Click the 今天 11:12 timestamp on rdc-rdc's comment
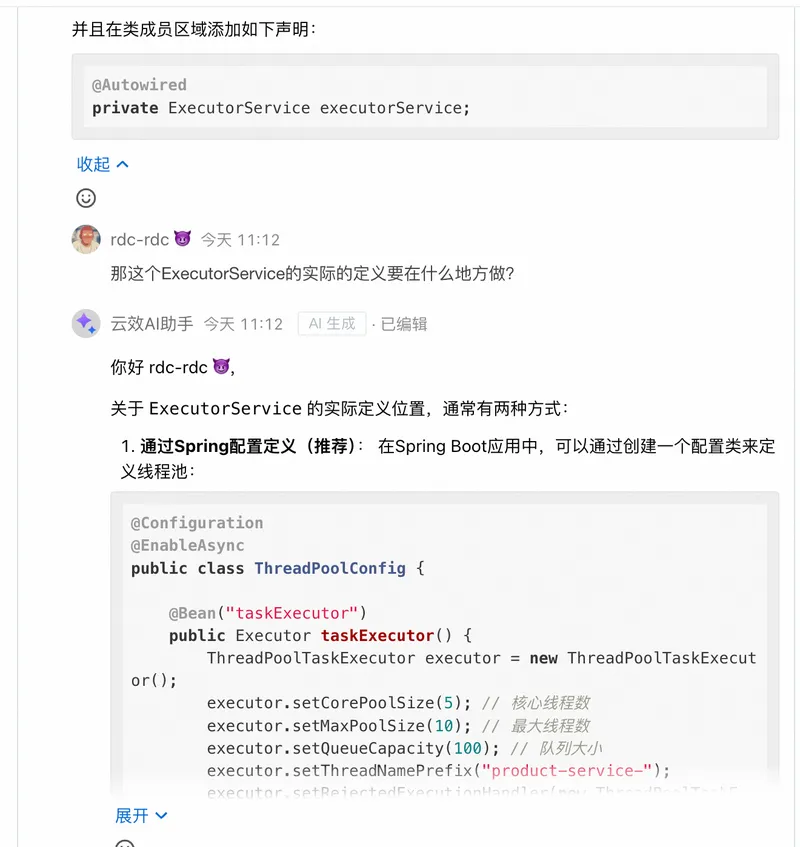The width and height of the screenshot is (800, 847). tap(240, 240)
